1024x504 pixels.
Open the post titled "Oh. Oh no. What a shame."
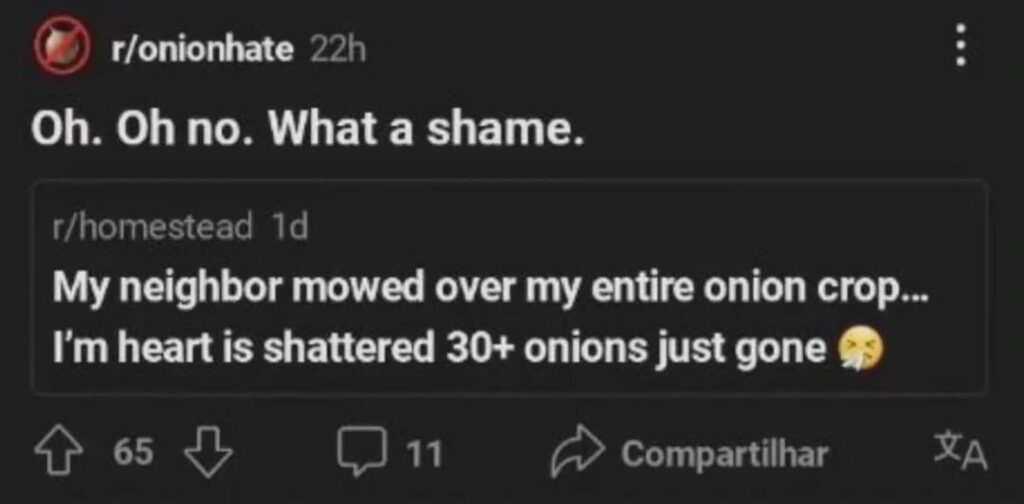pyautogui.click(x=307, y=131)
